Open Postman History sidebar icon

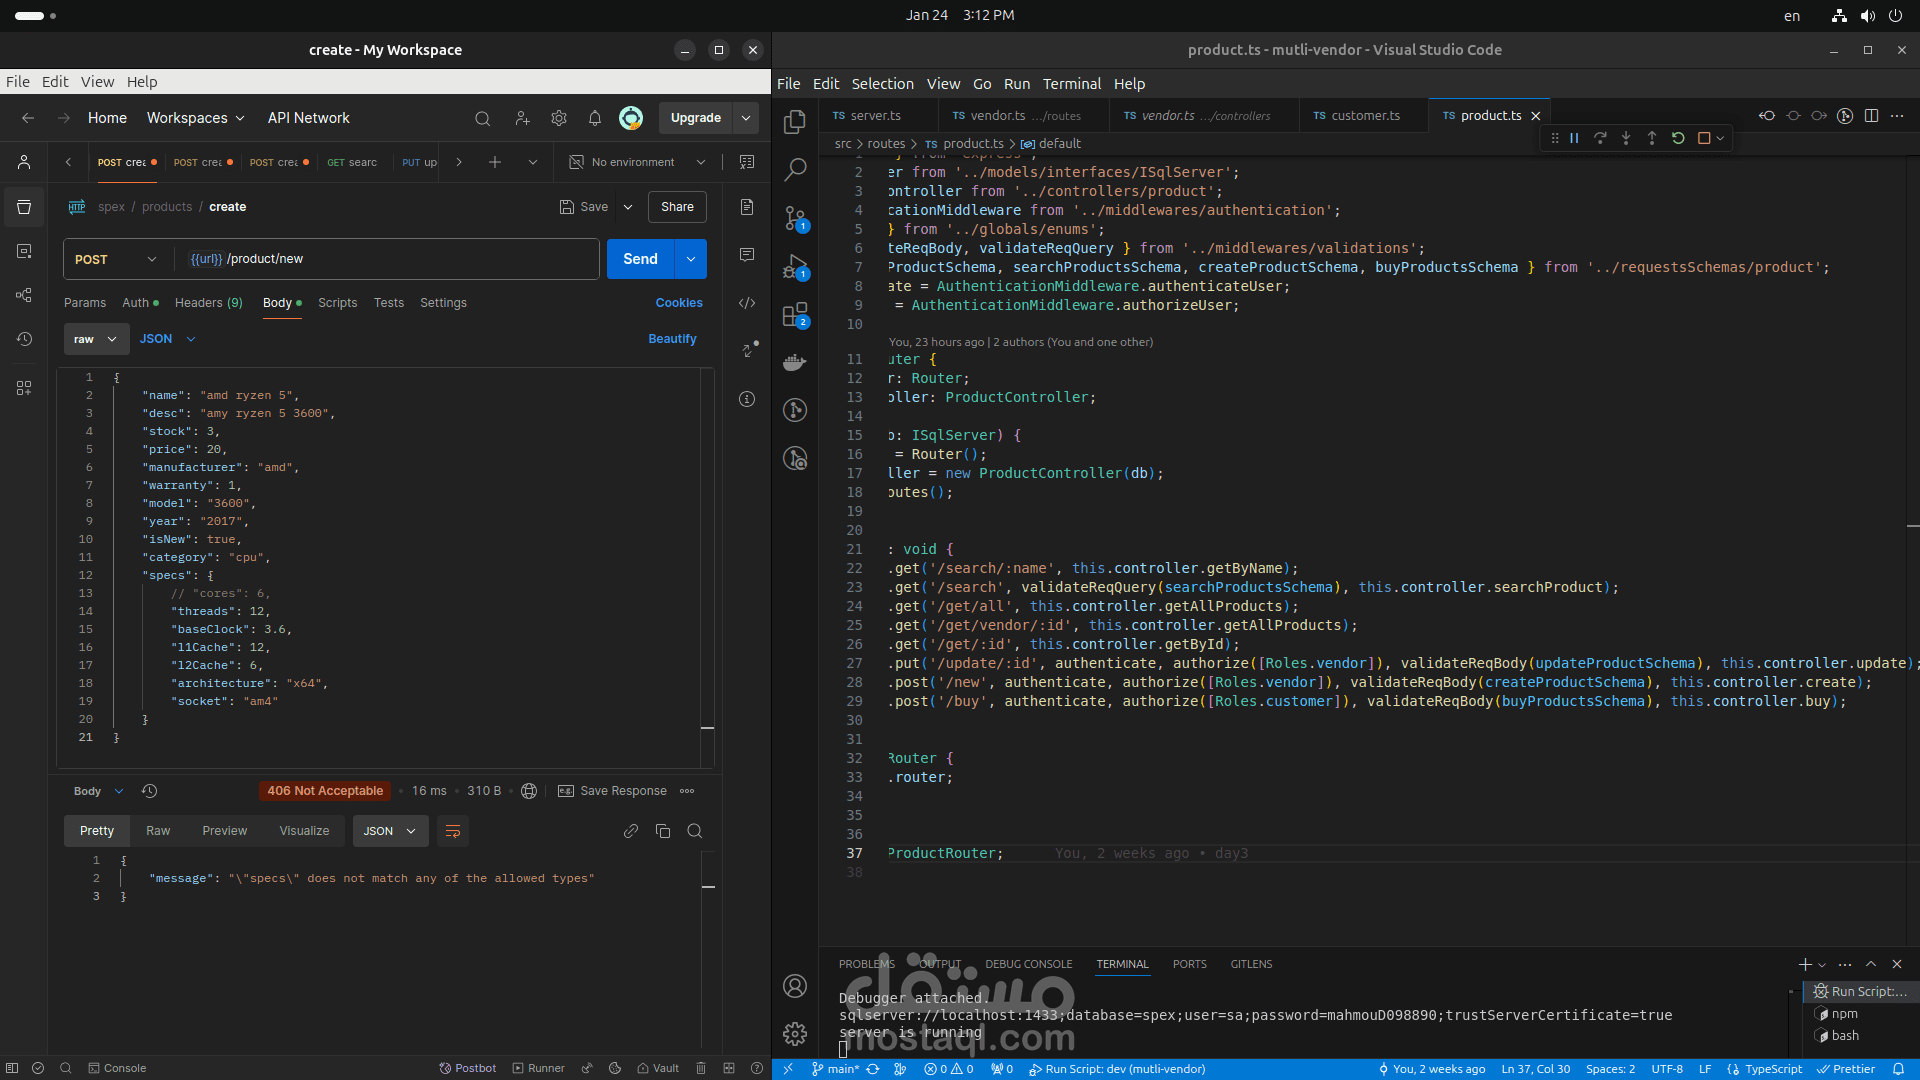tap(24, 339)
